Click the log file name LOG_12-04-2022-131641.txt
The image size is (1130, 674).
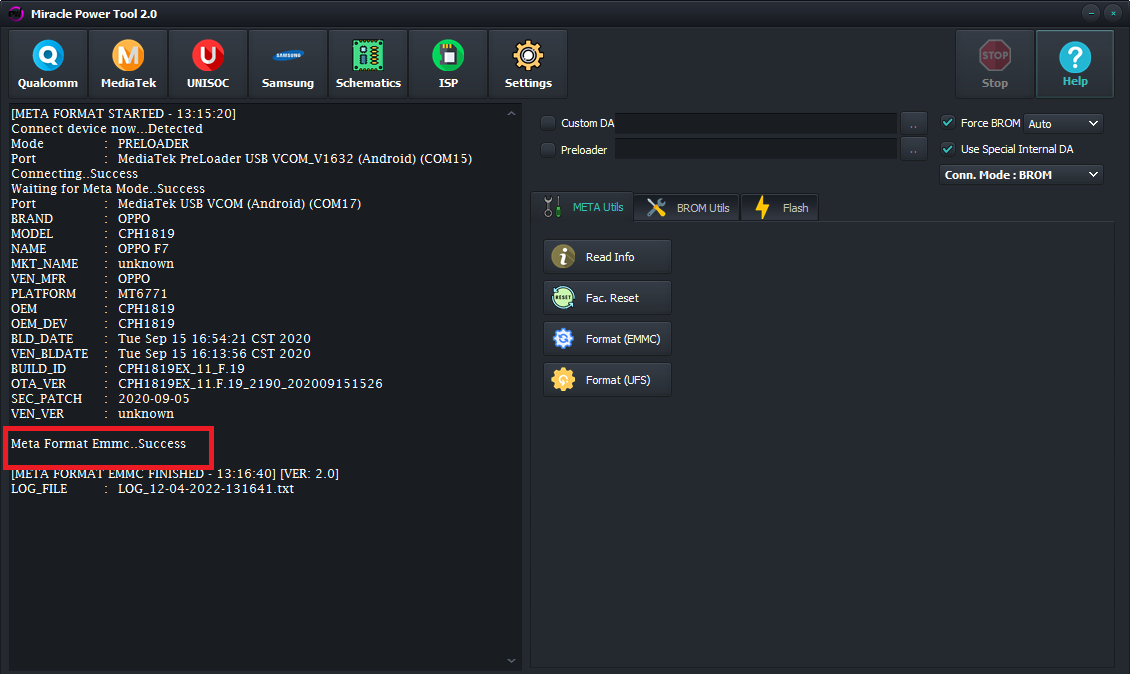206,489
